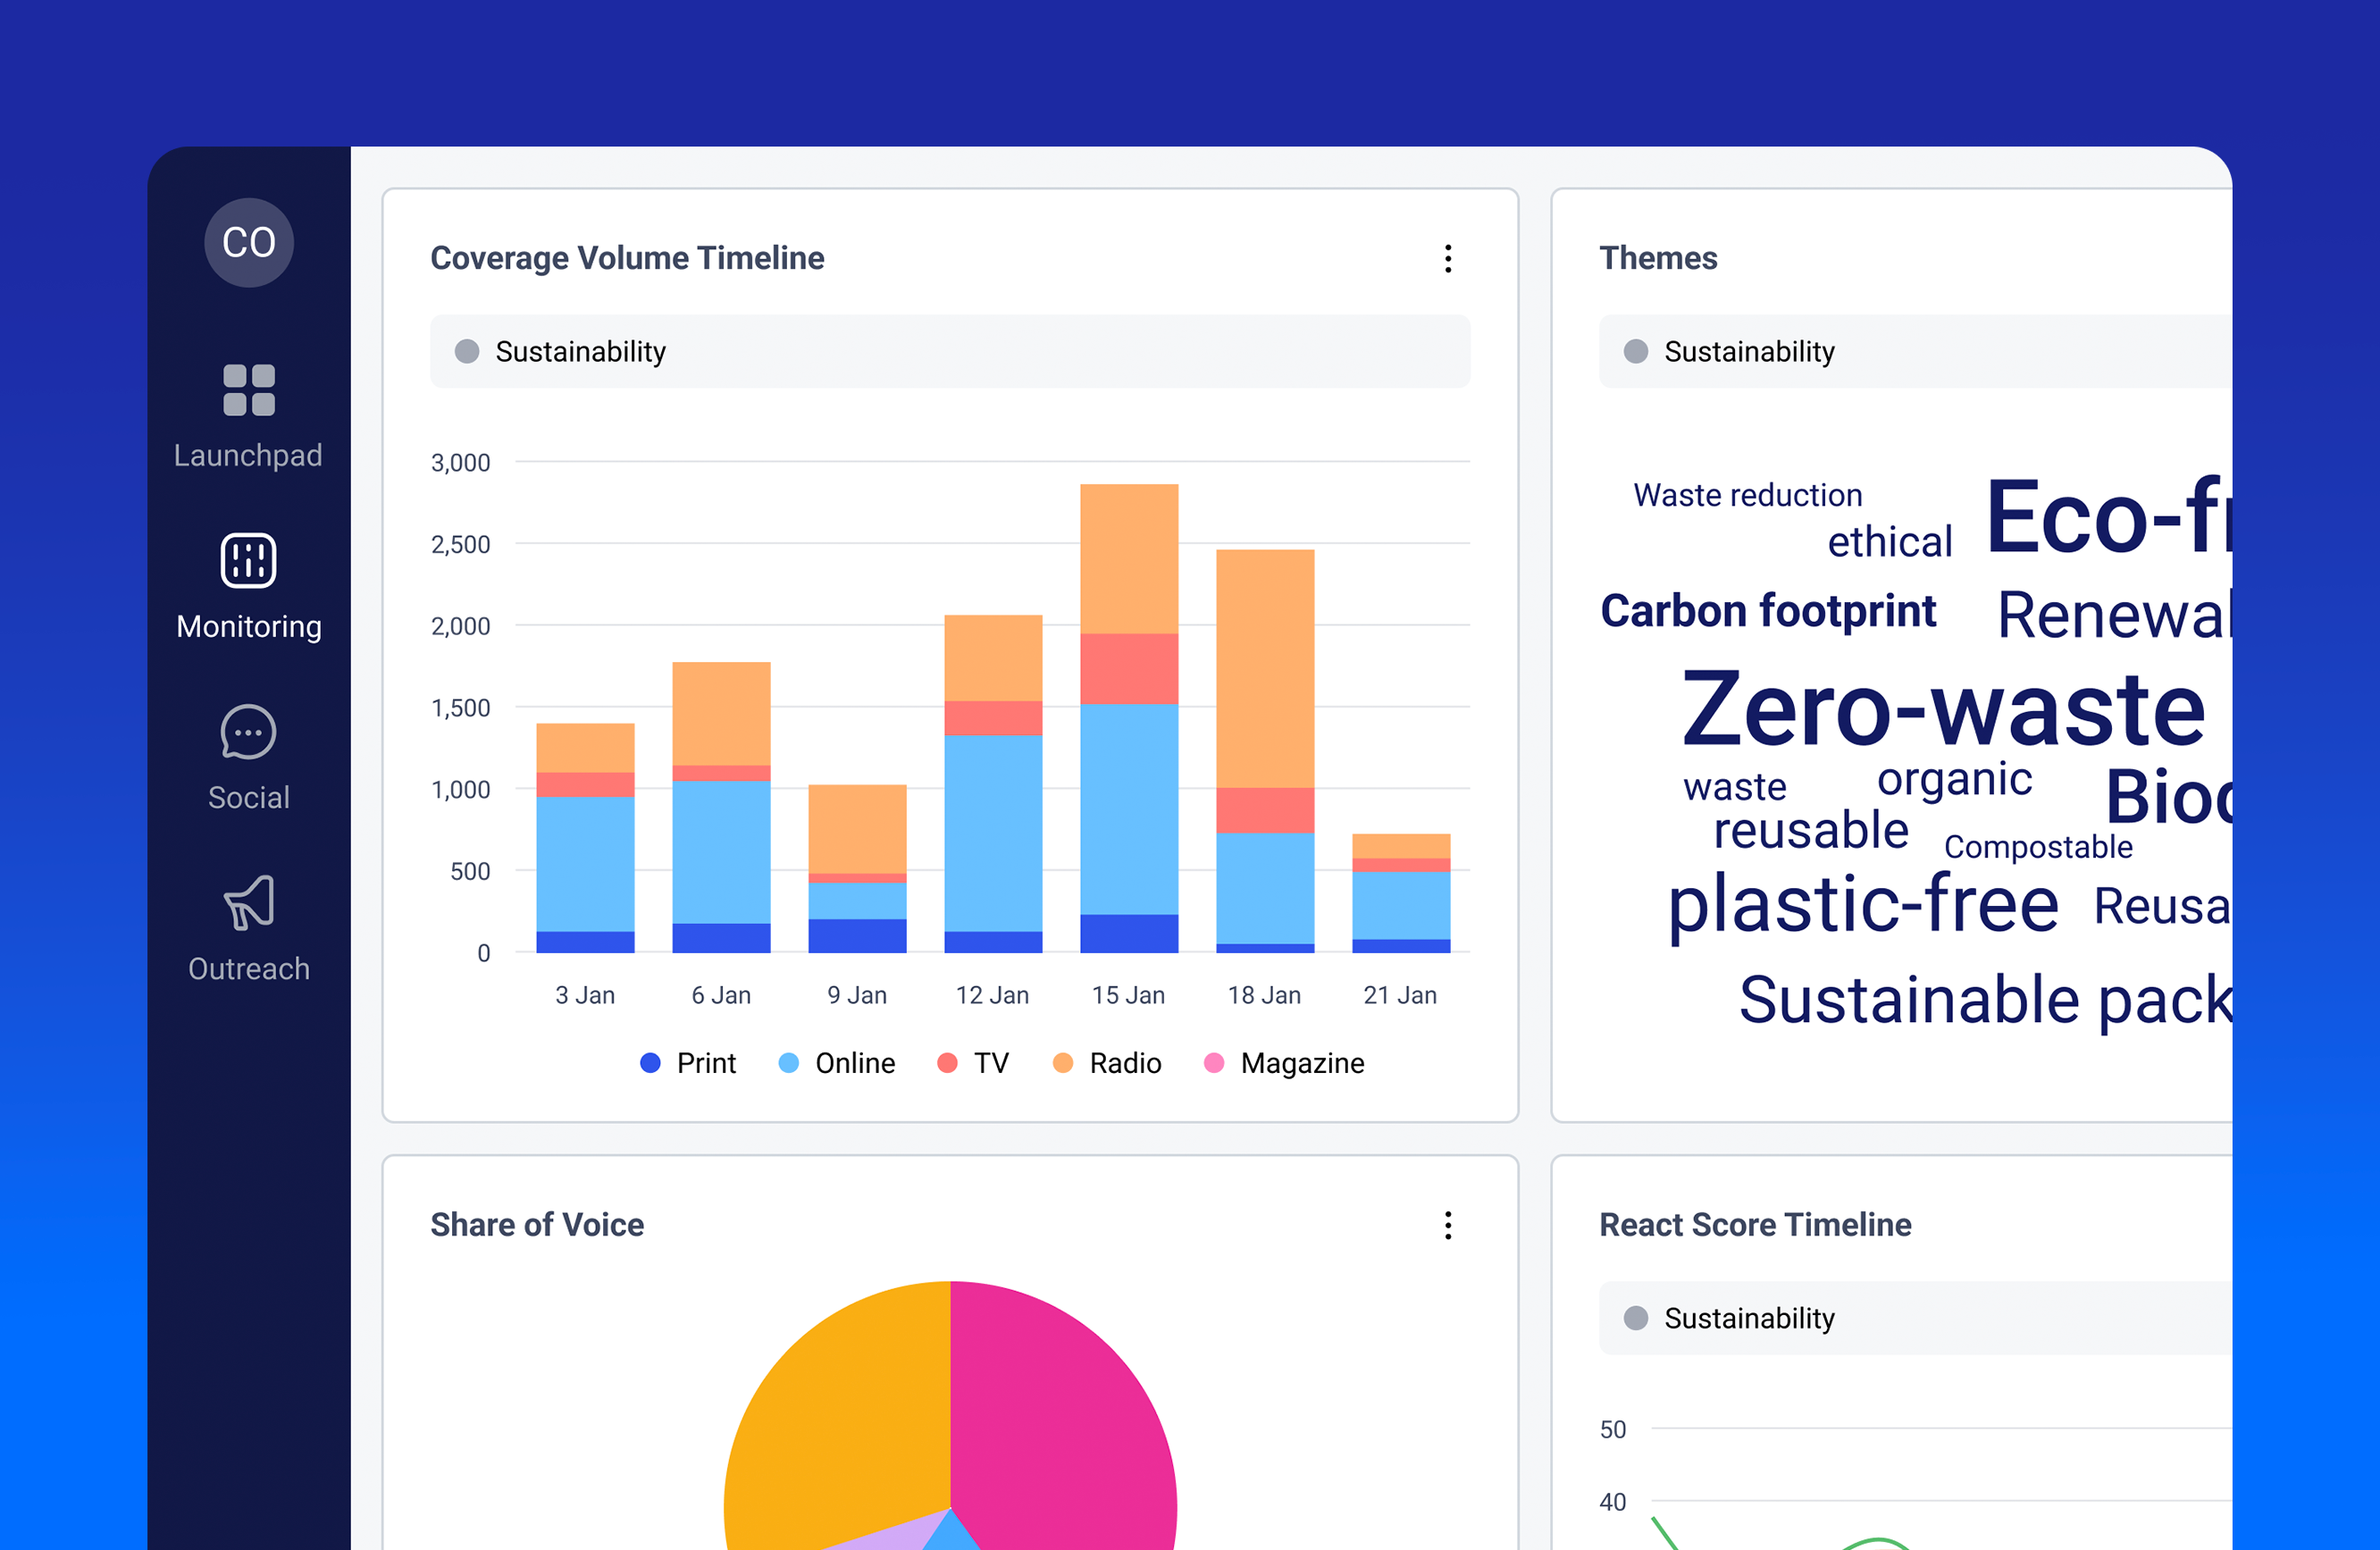Screen dimensions: 2380x1550
Task: Click the Carbon footprint theme word
Action: [x=1768, y=611]
